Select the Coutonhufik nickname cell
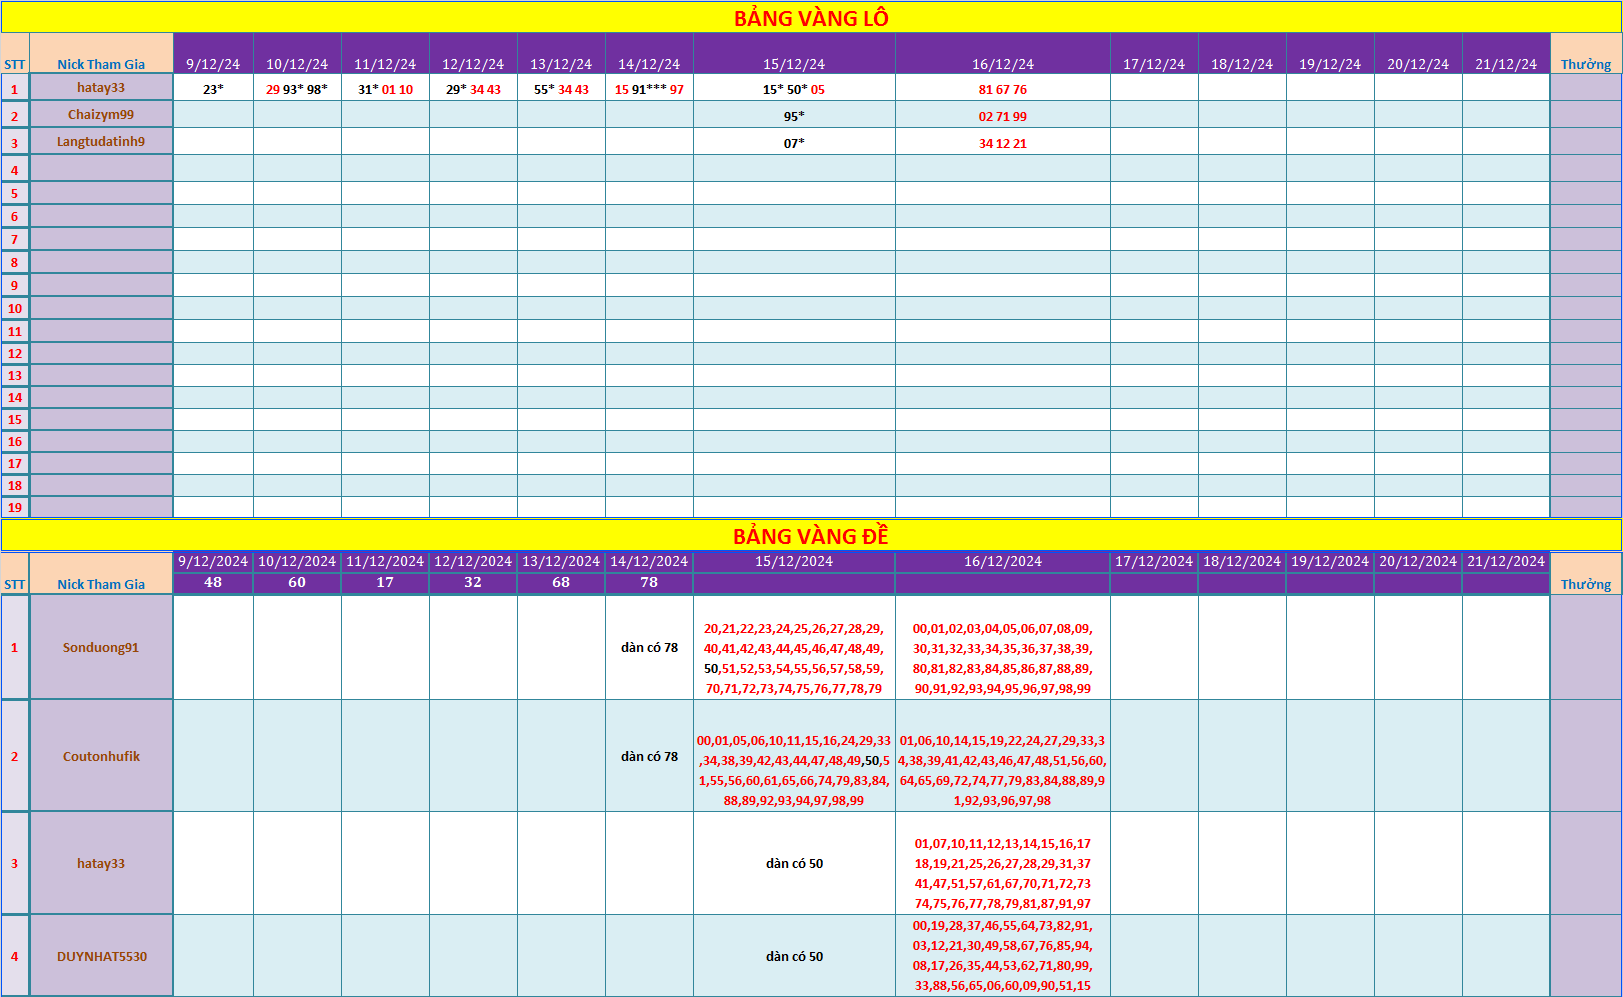The width and height of the screenshot is (1623, 997). (101, 756)
